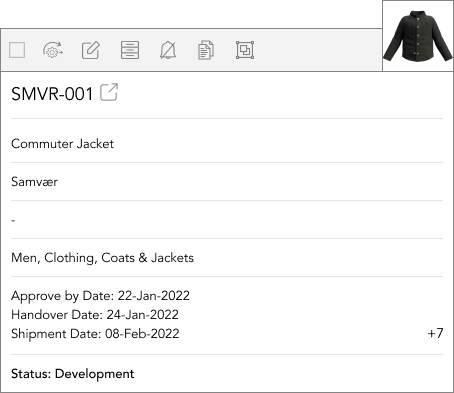The image size is (454, 393).
Task: Click the Status: Development label
Action: [73, 374]
